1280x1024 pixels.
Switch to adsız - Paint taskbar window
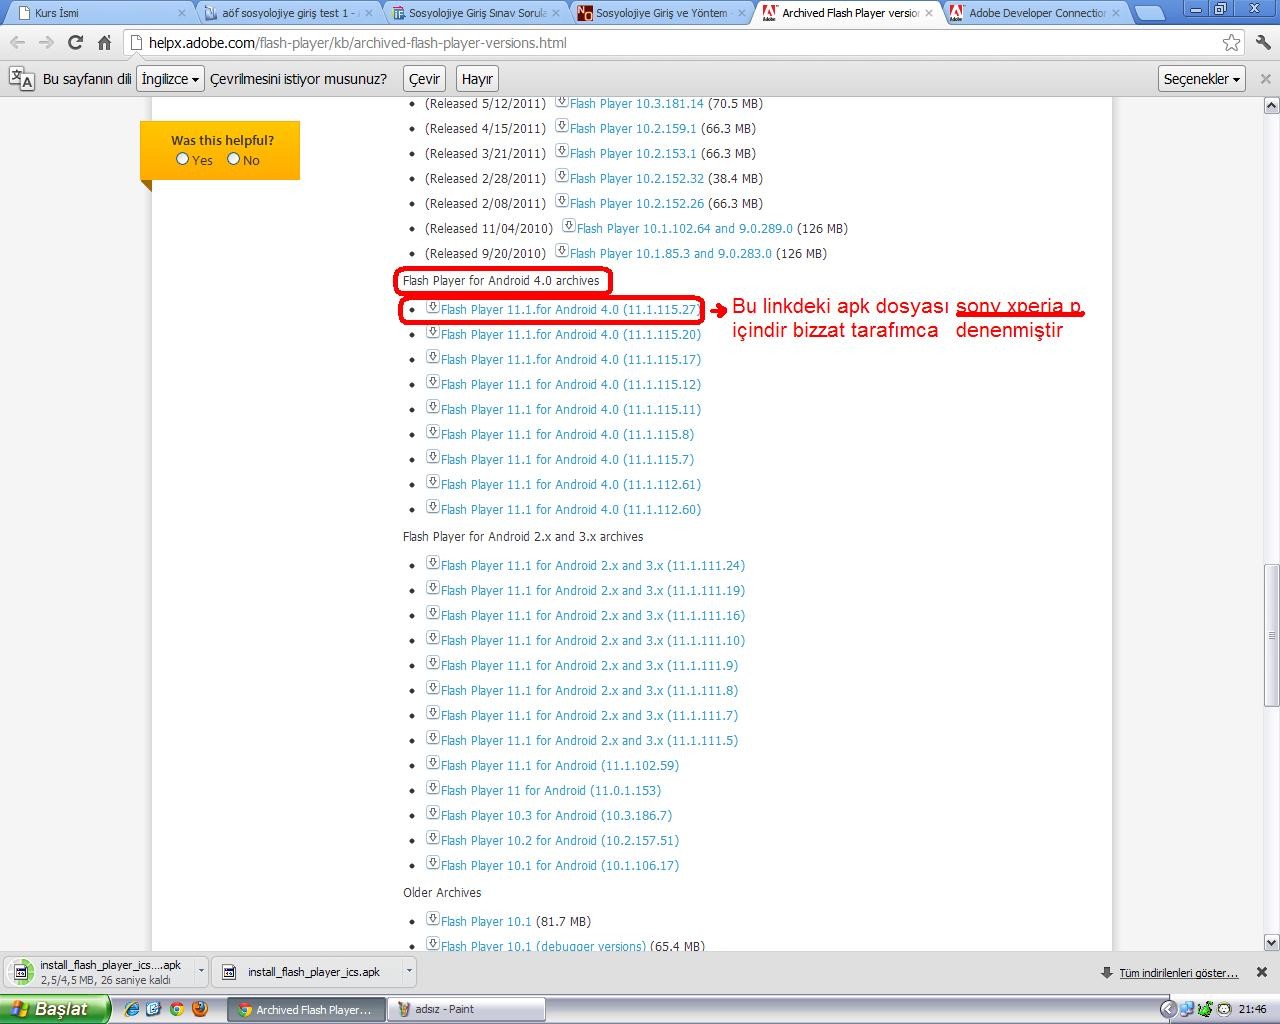[467, 1009]
